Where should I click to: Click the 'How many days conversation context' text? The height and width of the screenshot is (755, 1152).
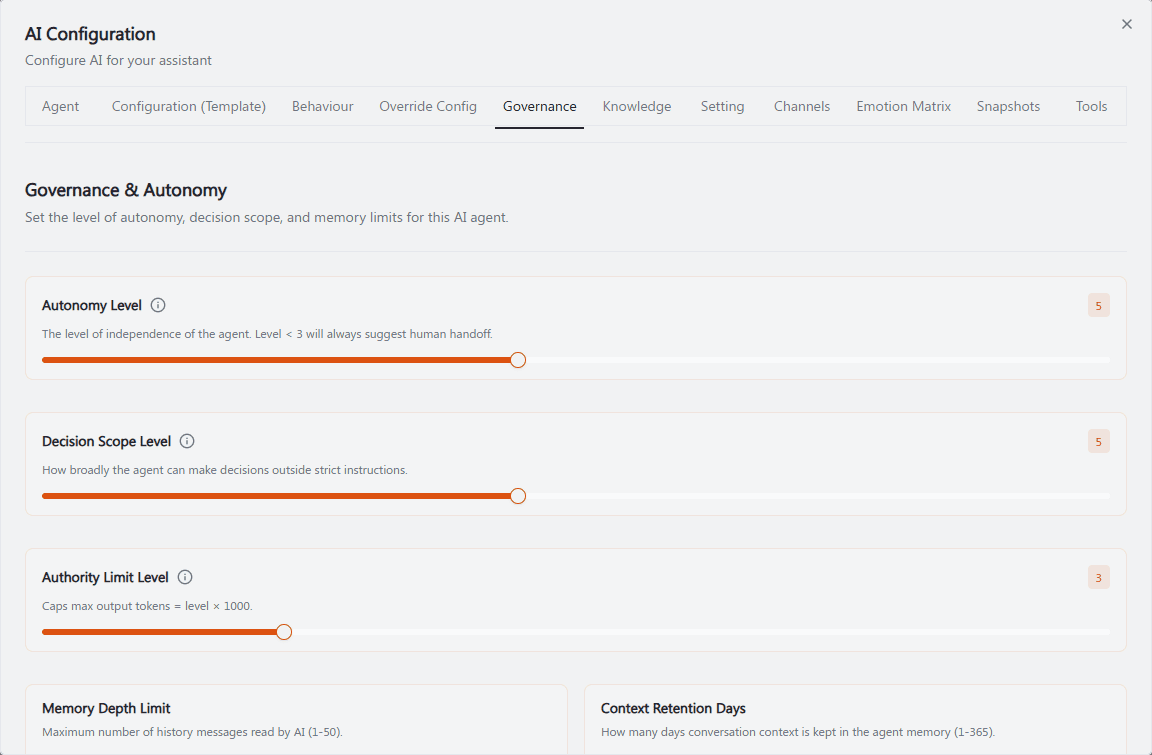(x=798, y=732)
